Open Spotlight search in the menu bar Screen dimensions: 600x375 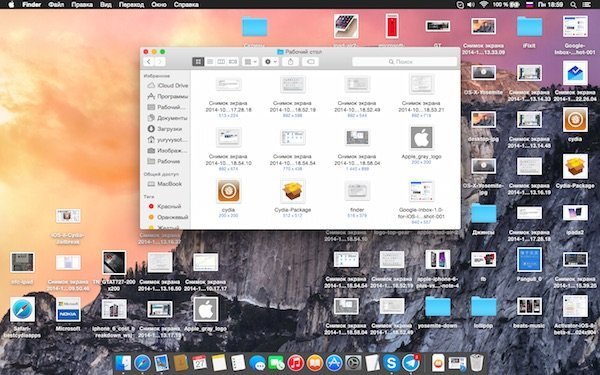tap(573, 5)
